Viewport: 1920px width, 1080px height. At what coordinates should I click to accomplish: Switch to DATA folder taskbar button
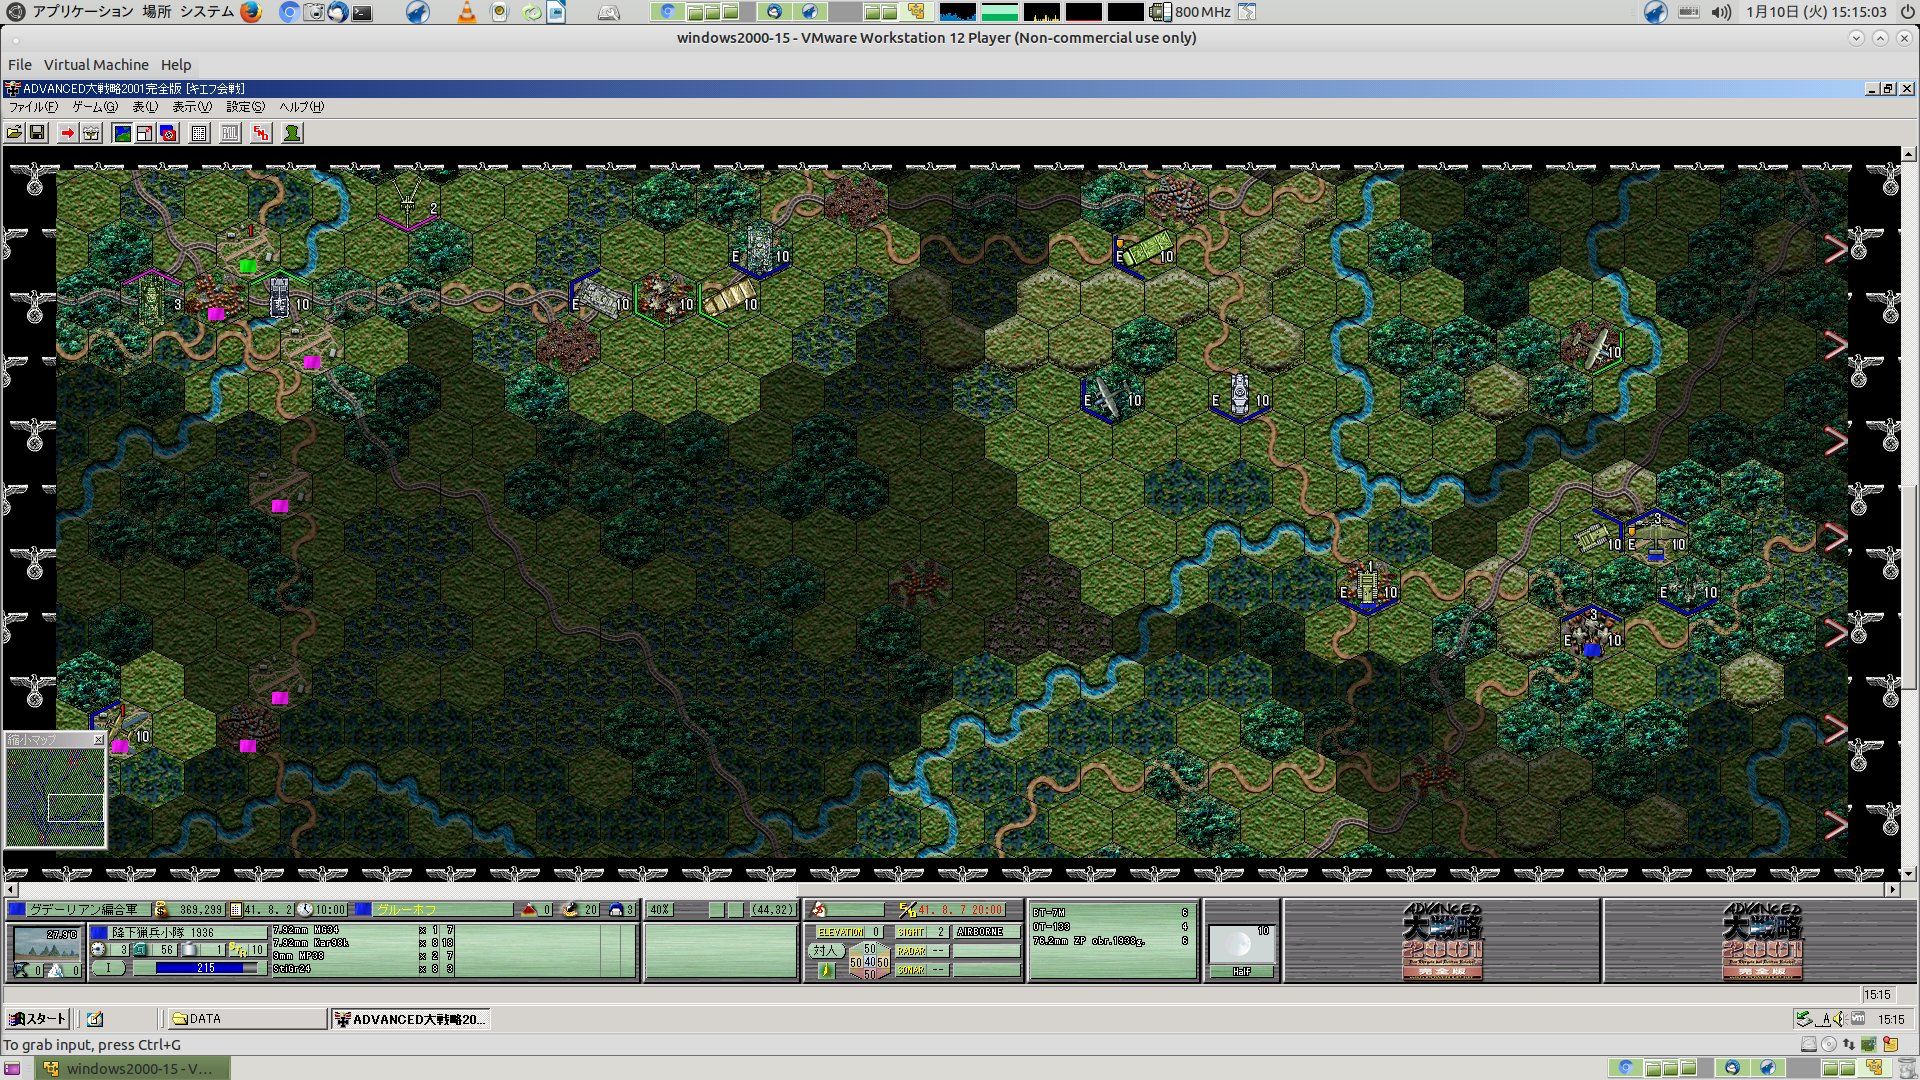coord(247,1019)
